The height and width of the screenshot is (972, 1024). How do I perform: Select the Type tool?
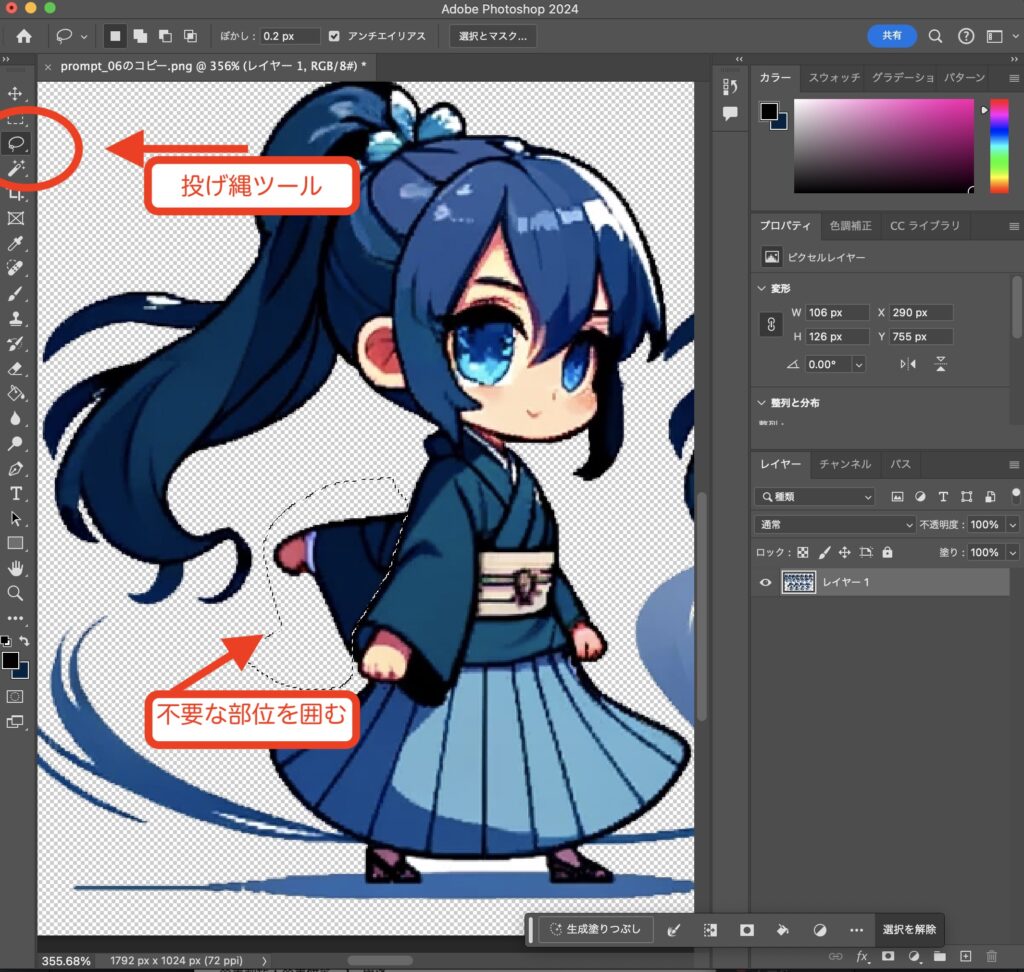(16, 493)
